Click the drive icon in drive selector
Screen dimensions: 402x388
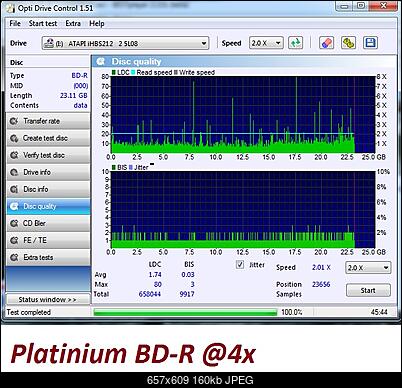(49, 43)
